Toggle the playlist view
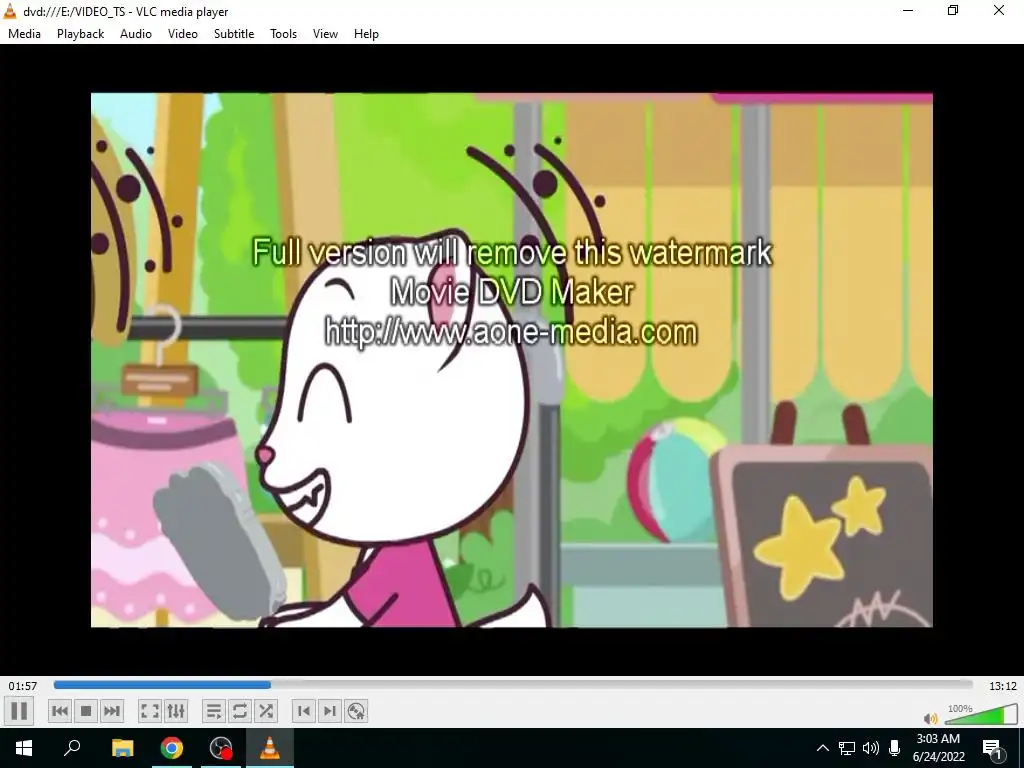The height and width of the screenshot is (768, 1024). tap(214, 711)
